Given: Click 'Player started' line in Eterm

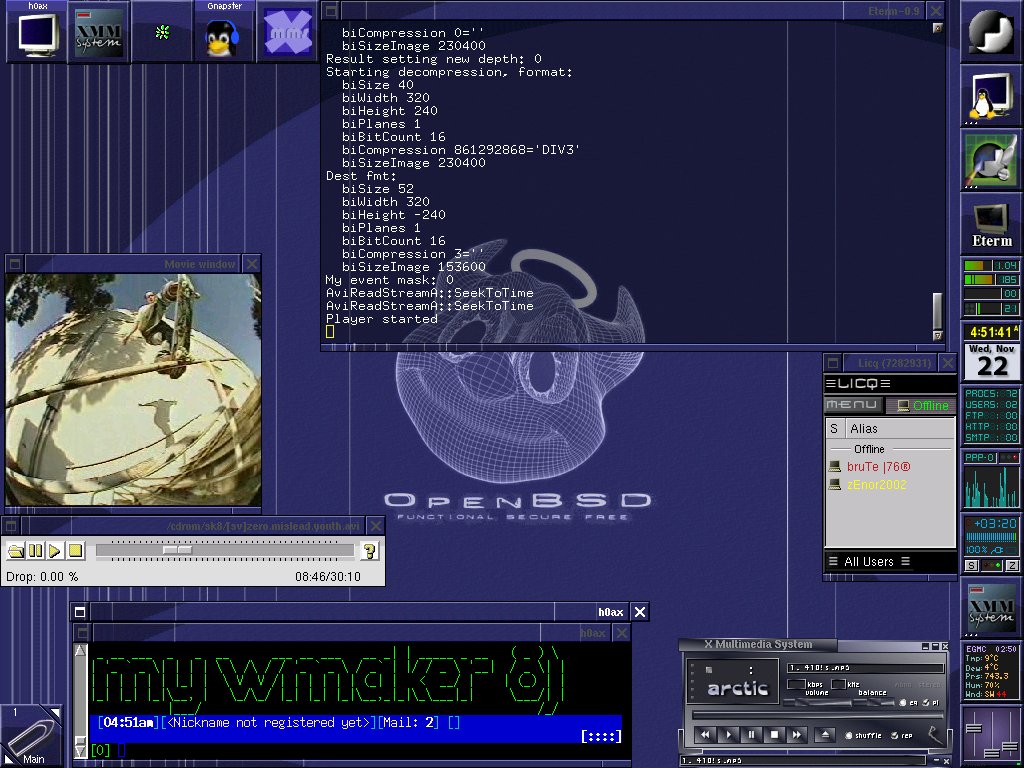Looking at the screenshot, I should (381, 319).
